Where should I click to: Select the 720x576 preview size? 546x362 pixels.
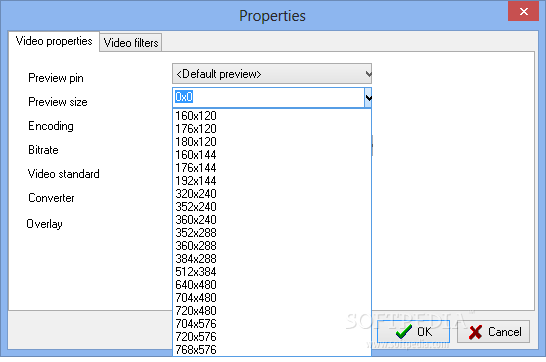pos(272,337)
